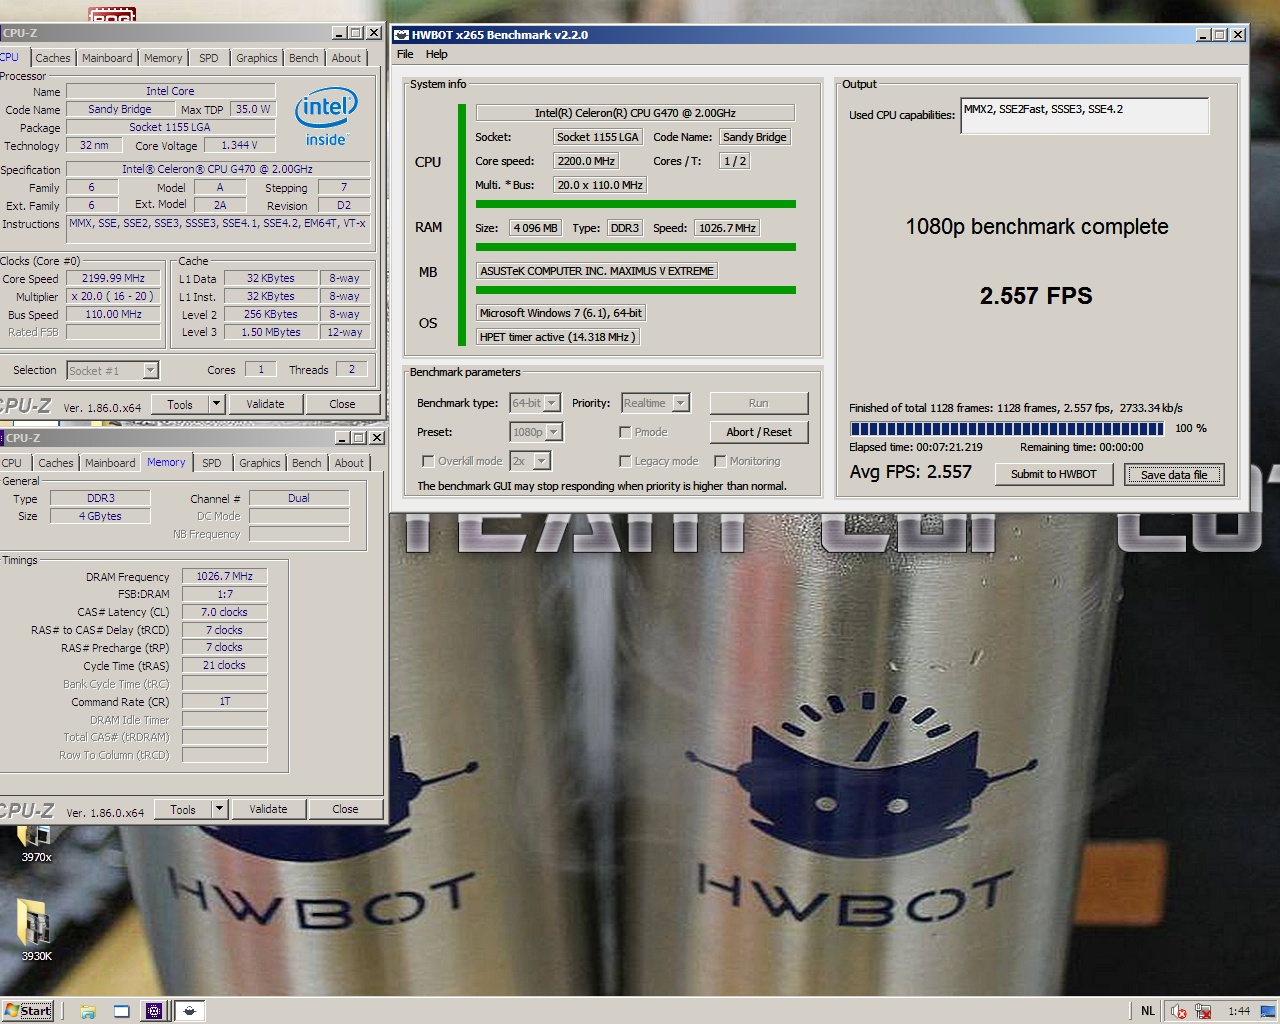Click the benchmark progress bar at 100%
Screen dimensions: 1280x1024
pos(1007,428)
